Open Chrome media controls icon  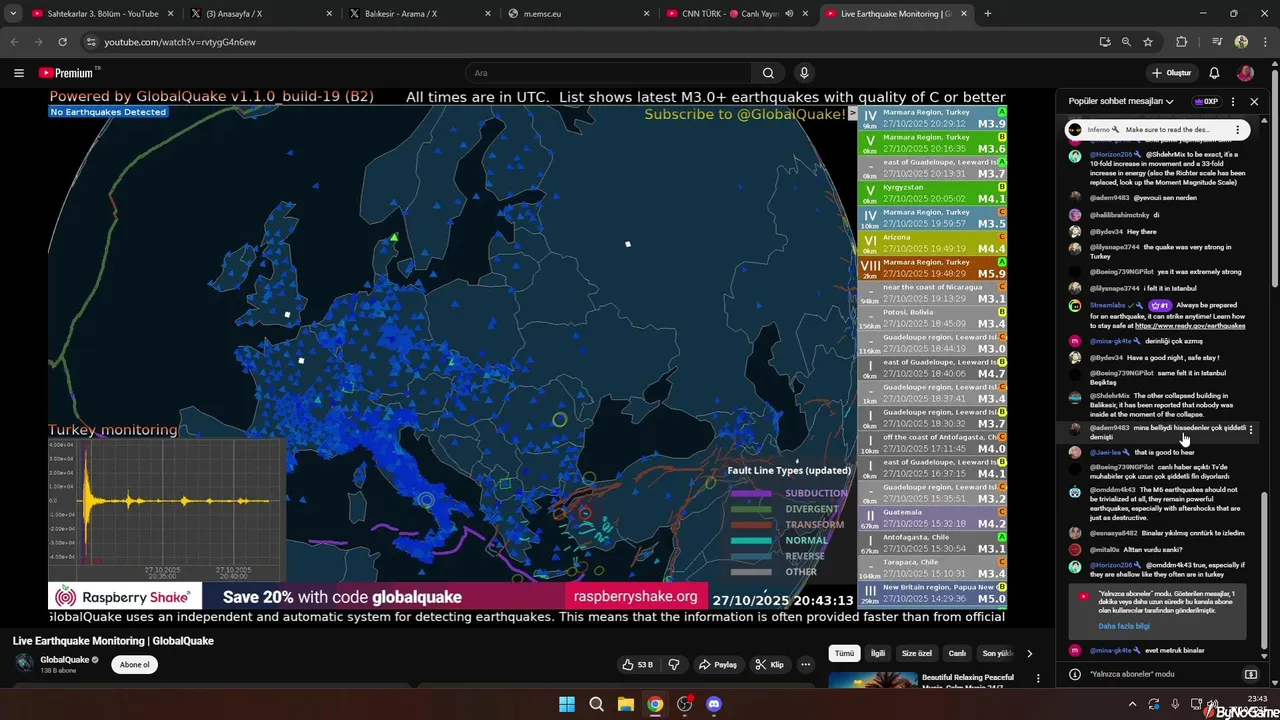[1217, 42]
